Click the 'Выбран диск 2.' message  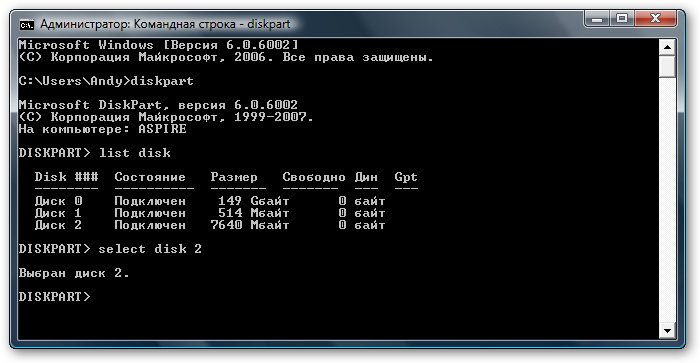pos(74,273)
